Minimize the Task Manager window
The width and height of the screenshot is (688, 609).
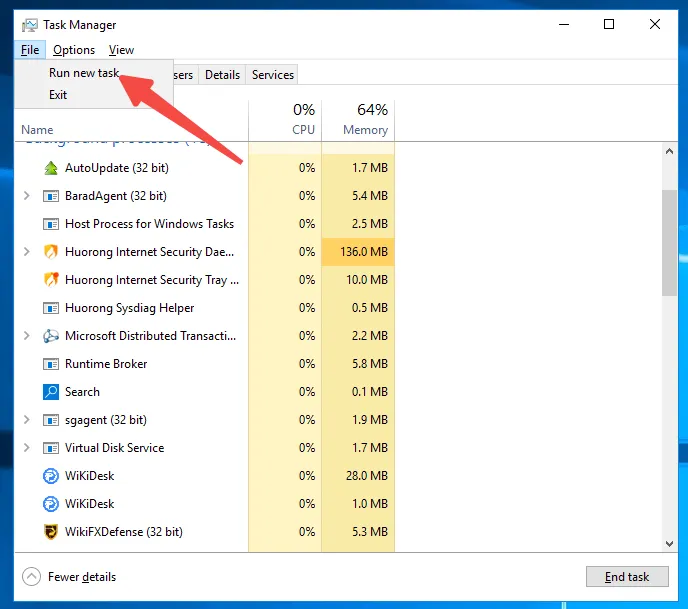(564, 25)
